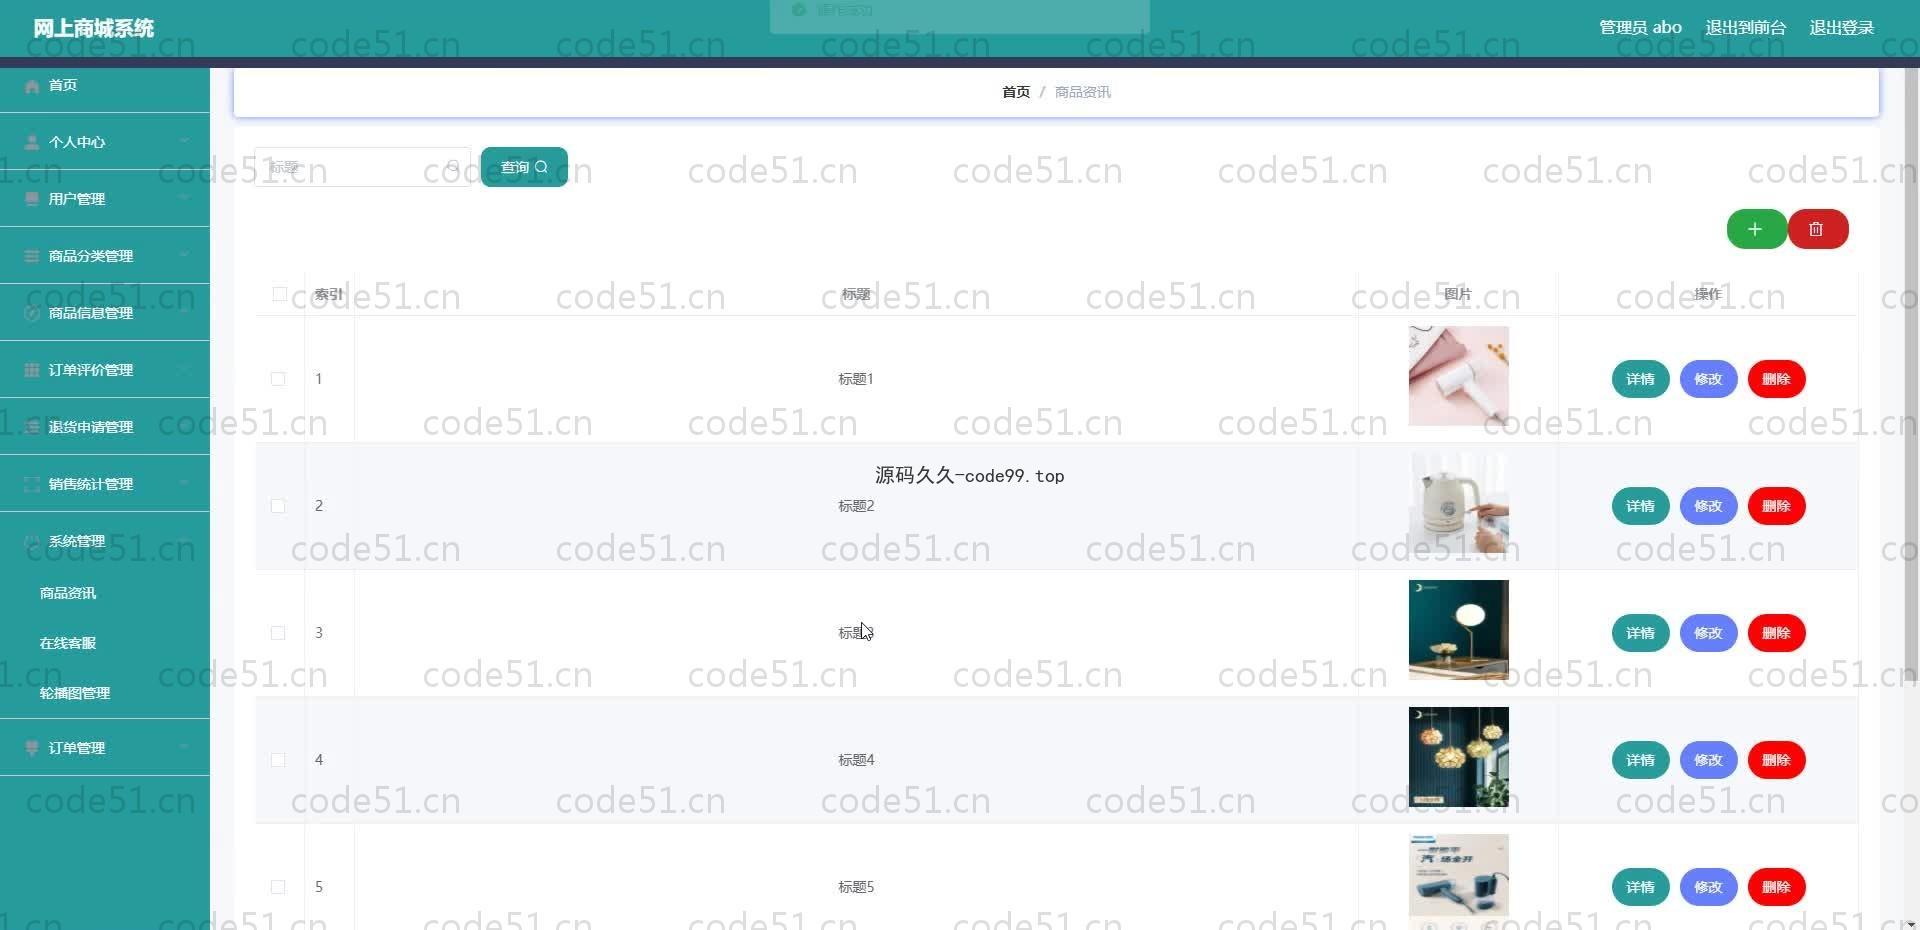1920x930 pixels.
Task: Click the icon beside 销售统计管理
Action: (x=32, y=484)
